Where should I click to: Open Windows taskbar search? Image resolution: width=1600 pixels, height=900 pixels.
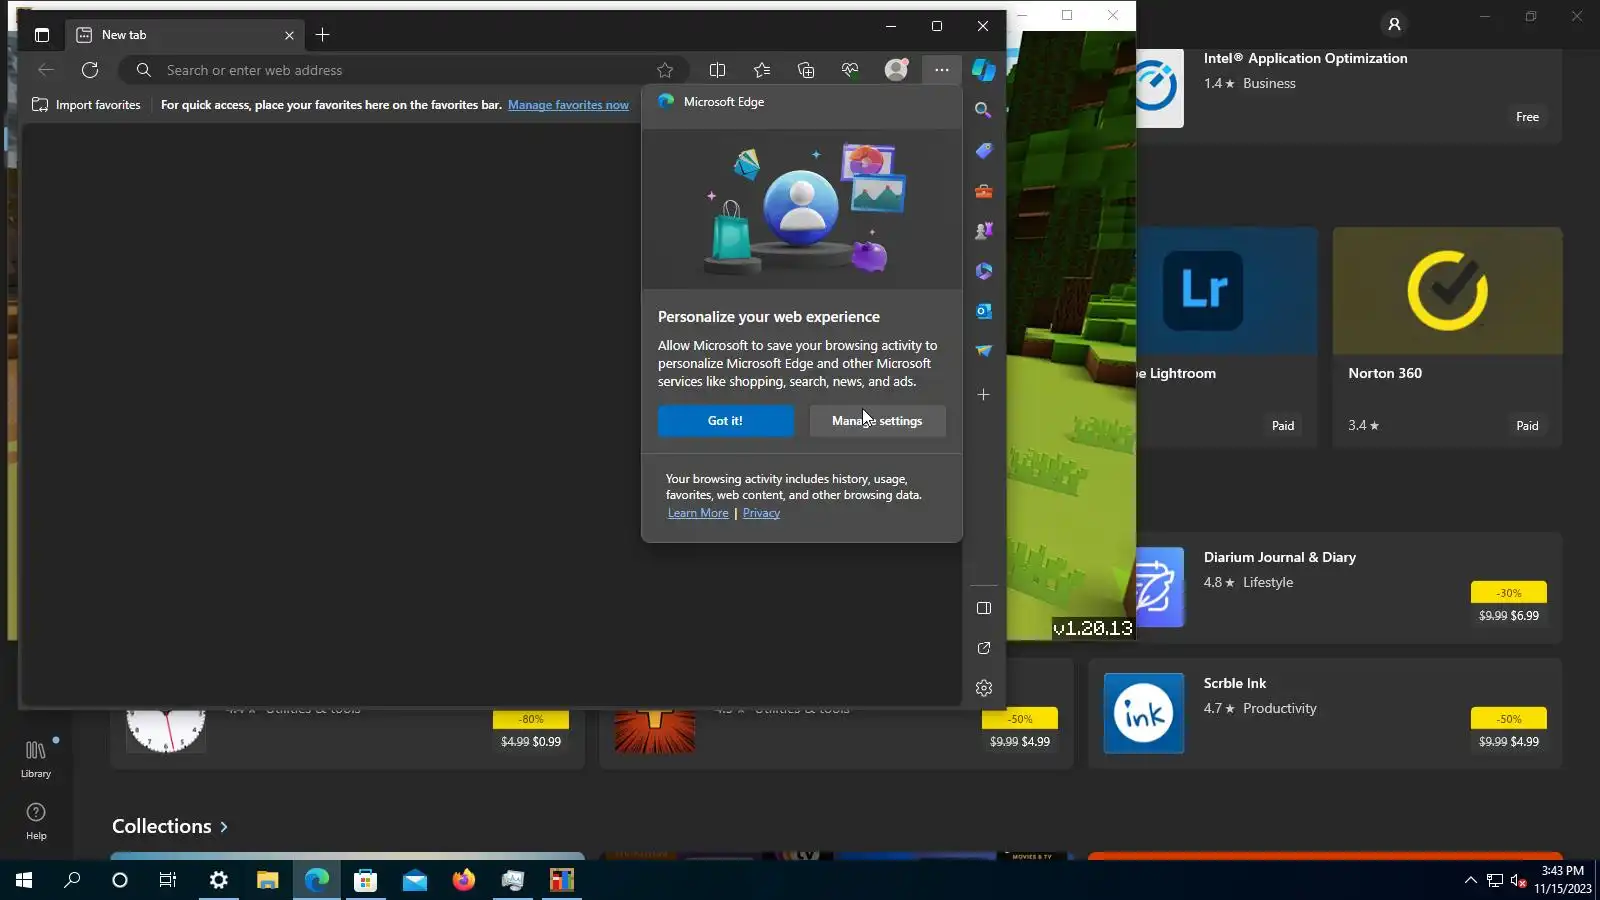click(x=72, y=880)
